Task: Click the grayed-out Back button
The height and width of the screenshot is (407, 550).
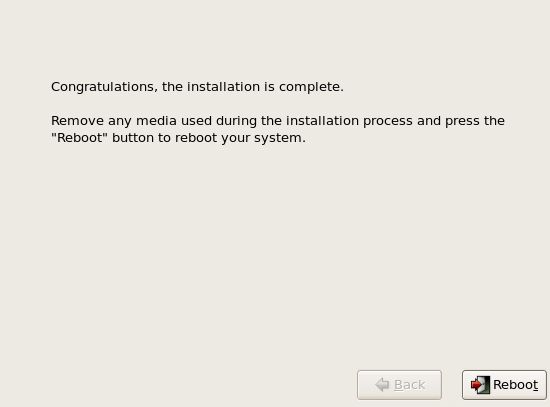Action: 399,385
